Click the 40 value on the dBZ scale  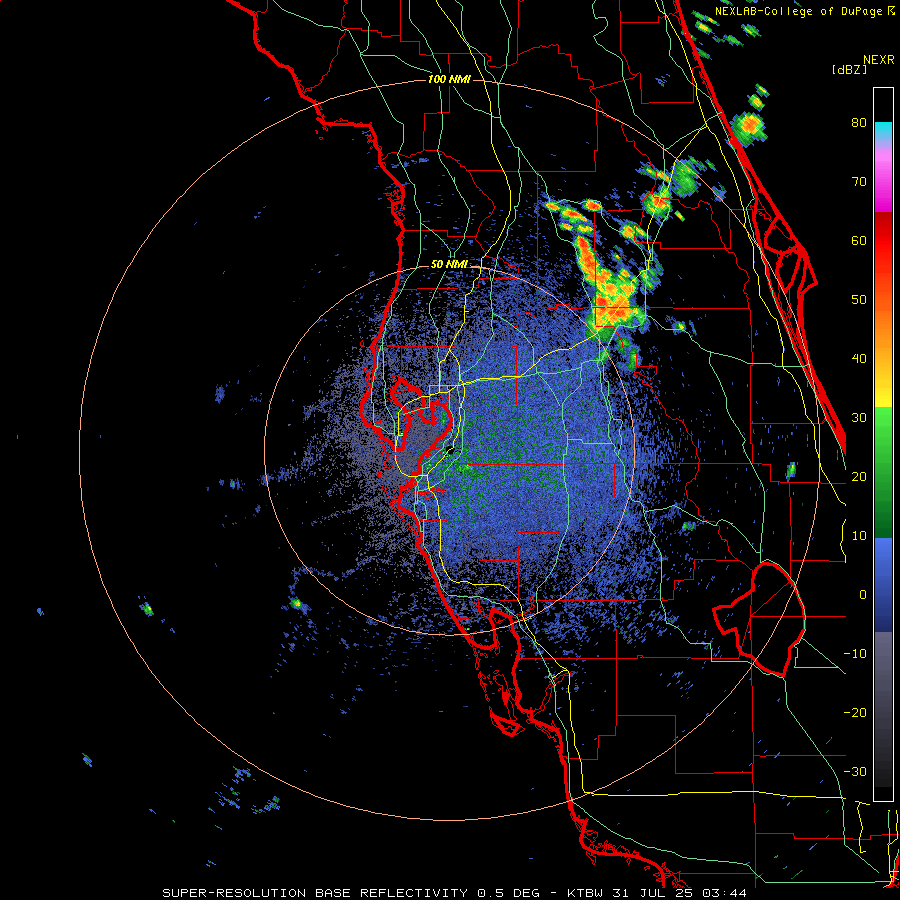859,359
